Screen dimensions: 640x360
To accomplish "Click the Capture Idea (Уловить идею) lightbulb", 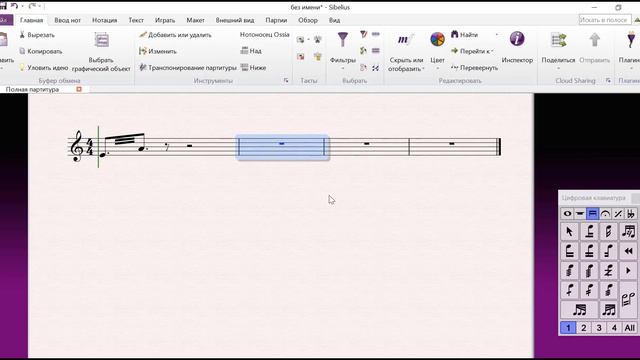I will [22, 68].
